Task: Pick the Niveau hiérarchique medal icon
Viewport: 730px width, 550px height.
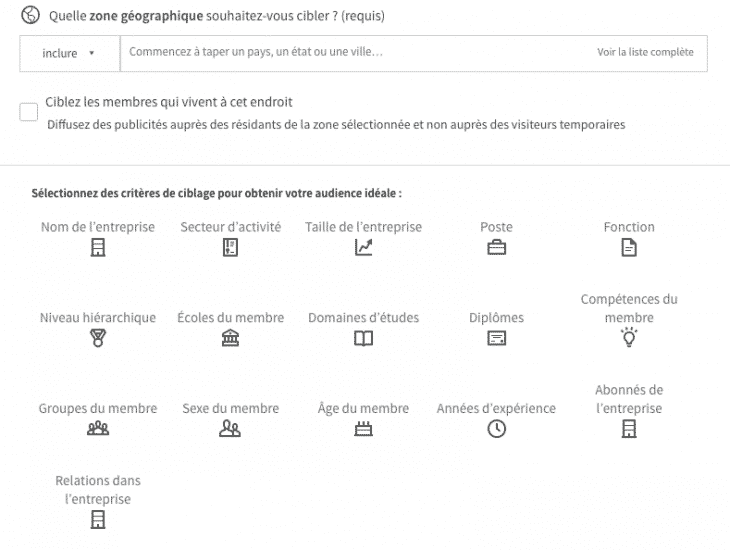Action: pos(98,338)
